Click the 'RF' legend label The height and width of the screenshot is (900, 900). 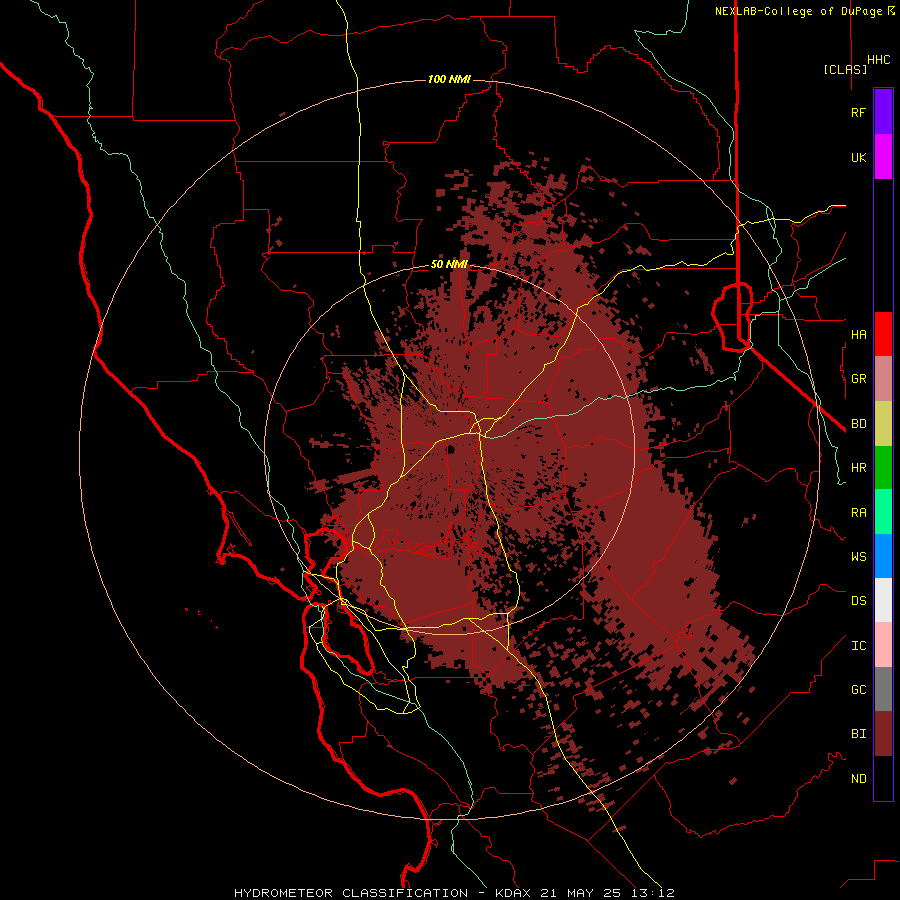click(x=859, y=112)
